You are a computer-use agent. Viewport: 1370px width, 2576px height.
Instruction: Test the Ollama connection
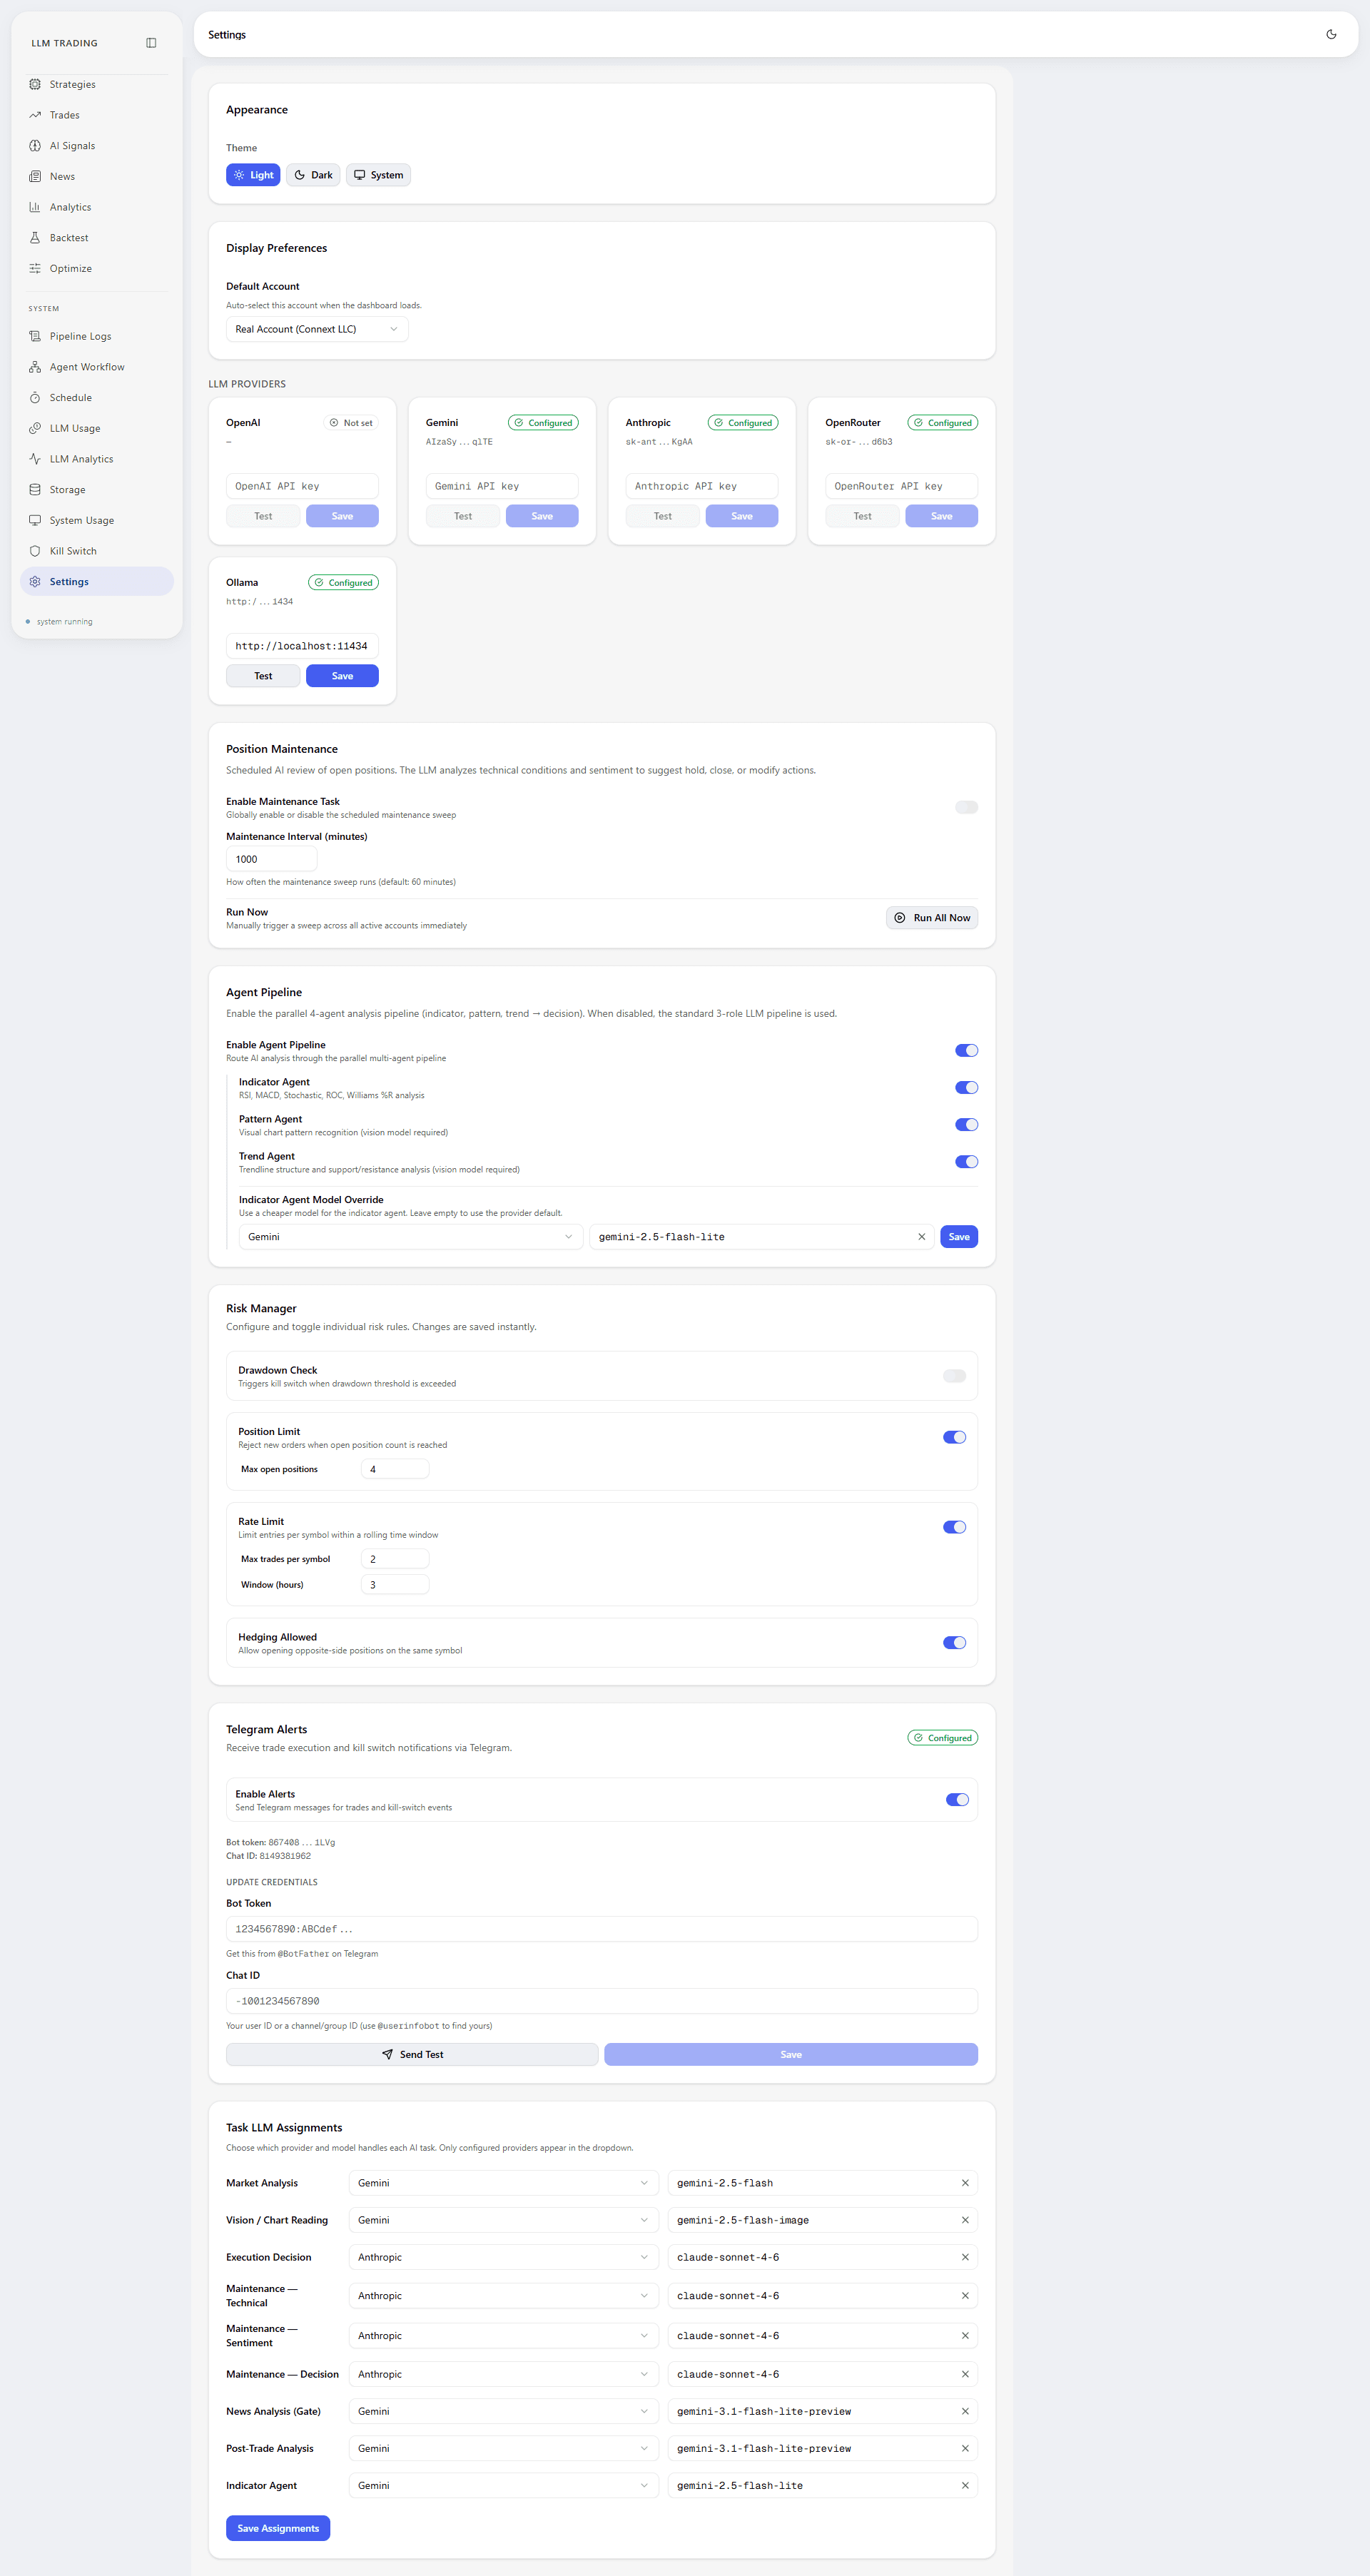(x=263, y=676)
